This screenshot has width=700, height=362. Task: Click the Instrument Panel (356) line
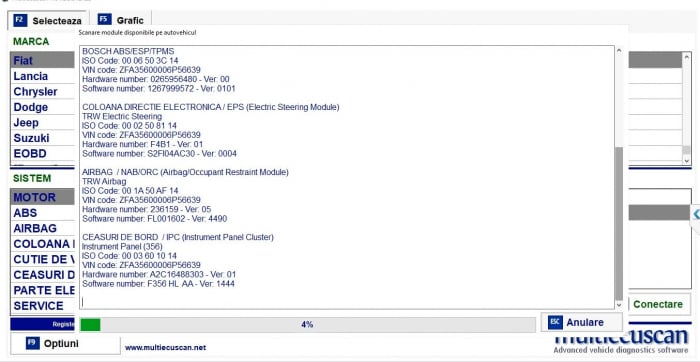click(x=122, y=246)
